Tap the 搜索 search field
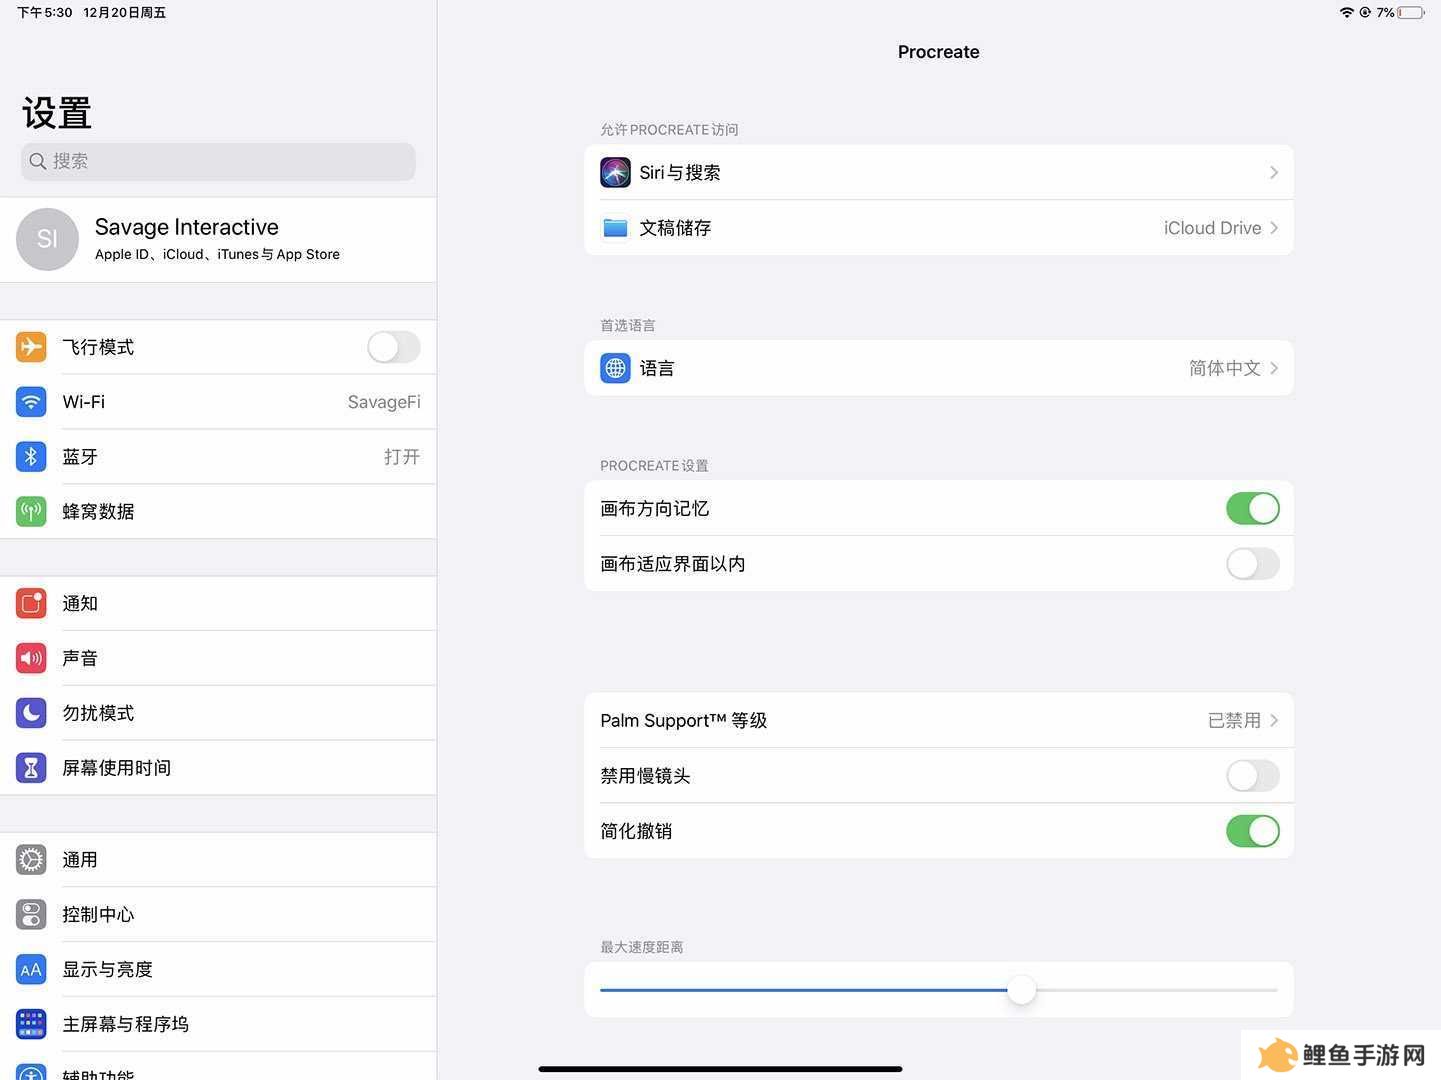The height and width of the screenshot is (1080, 1441). click(218, 162)
